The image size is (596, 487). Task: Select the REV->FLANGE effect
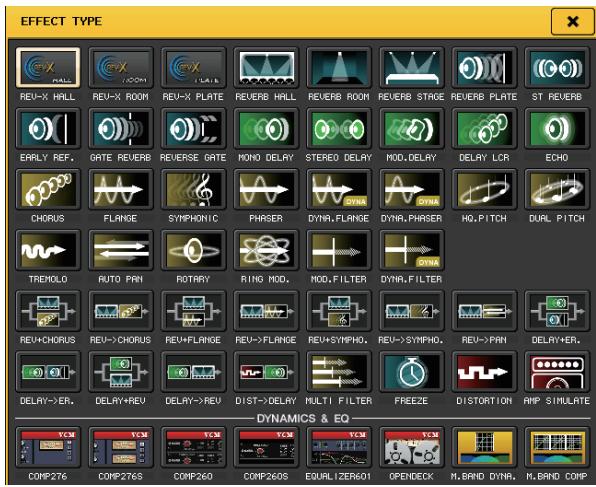tap(266, 311)
